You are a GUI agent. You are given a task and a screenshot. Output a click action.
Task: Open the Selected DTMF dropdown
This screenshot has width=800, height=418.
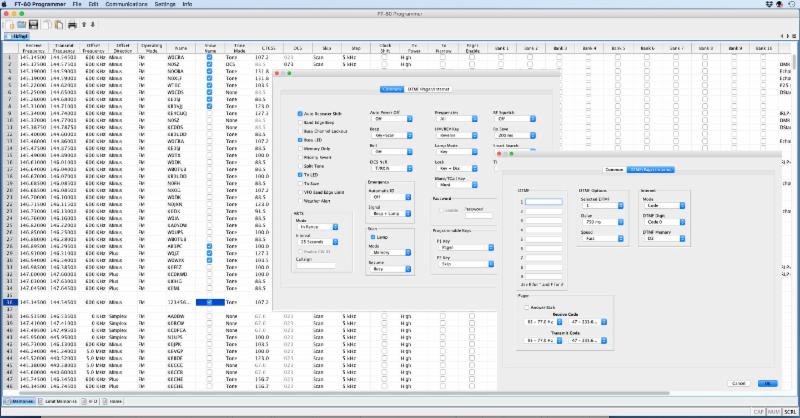602,205
